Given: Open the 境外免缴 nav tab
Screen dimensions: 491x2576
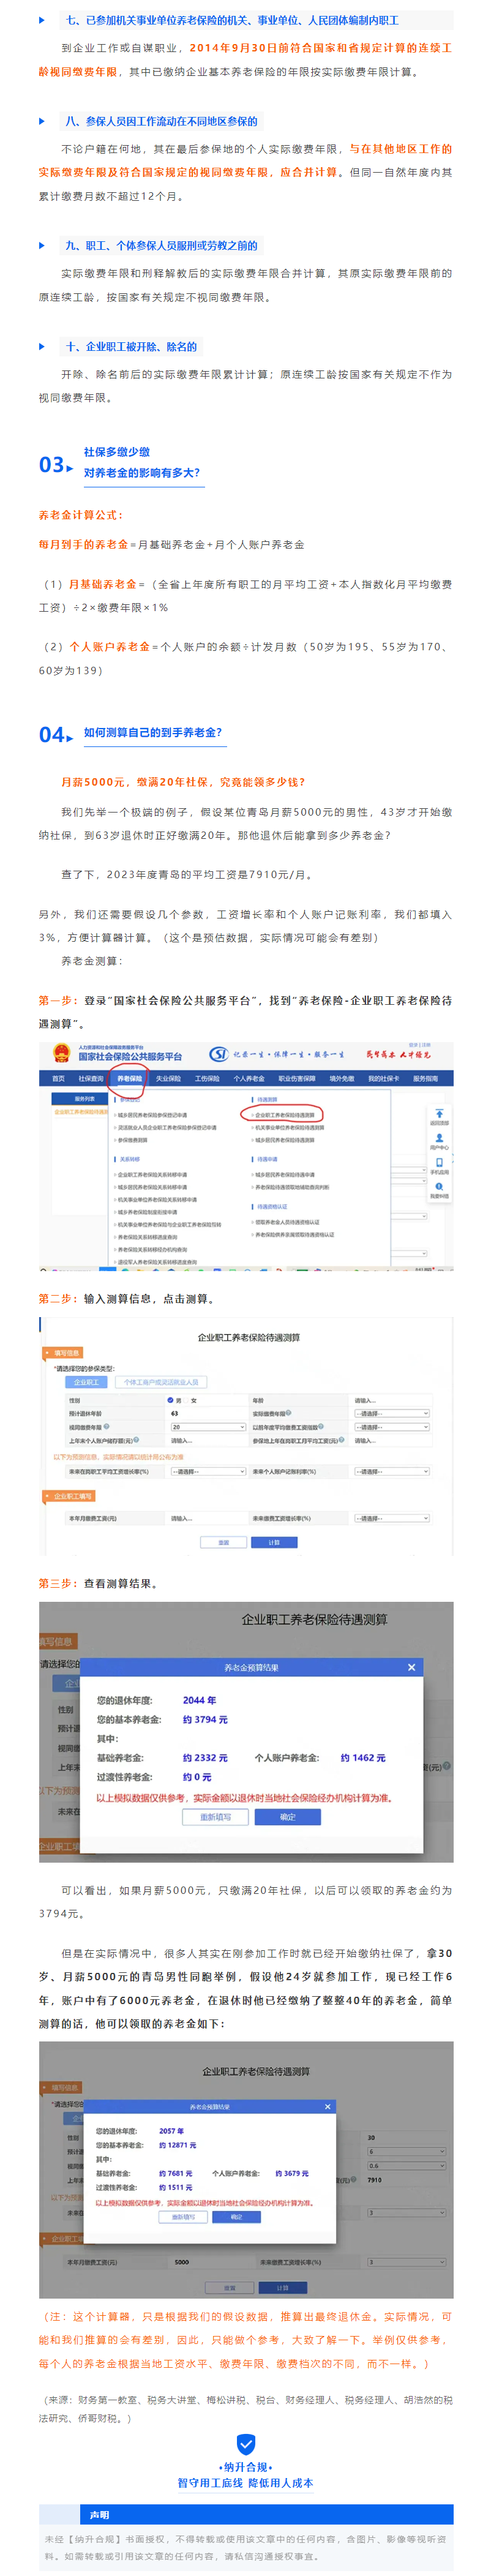Looking at the screenshot, I should [342, 1078].
